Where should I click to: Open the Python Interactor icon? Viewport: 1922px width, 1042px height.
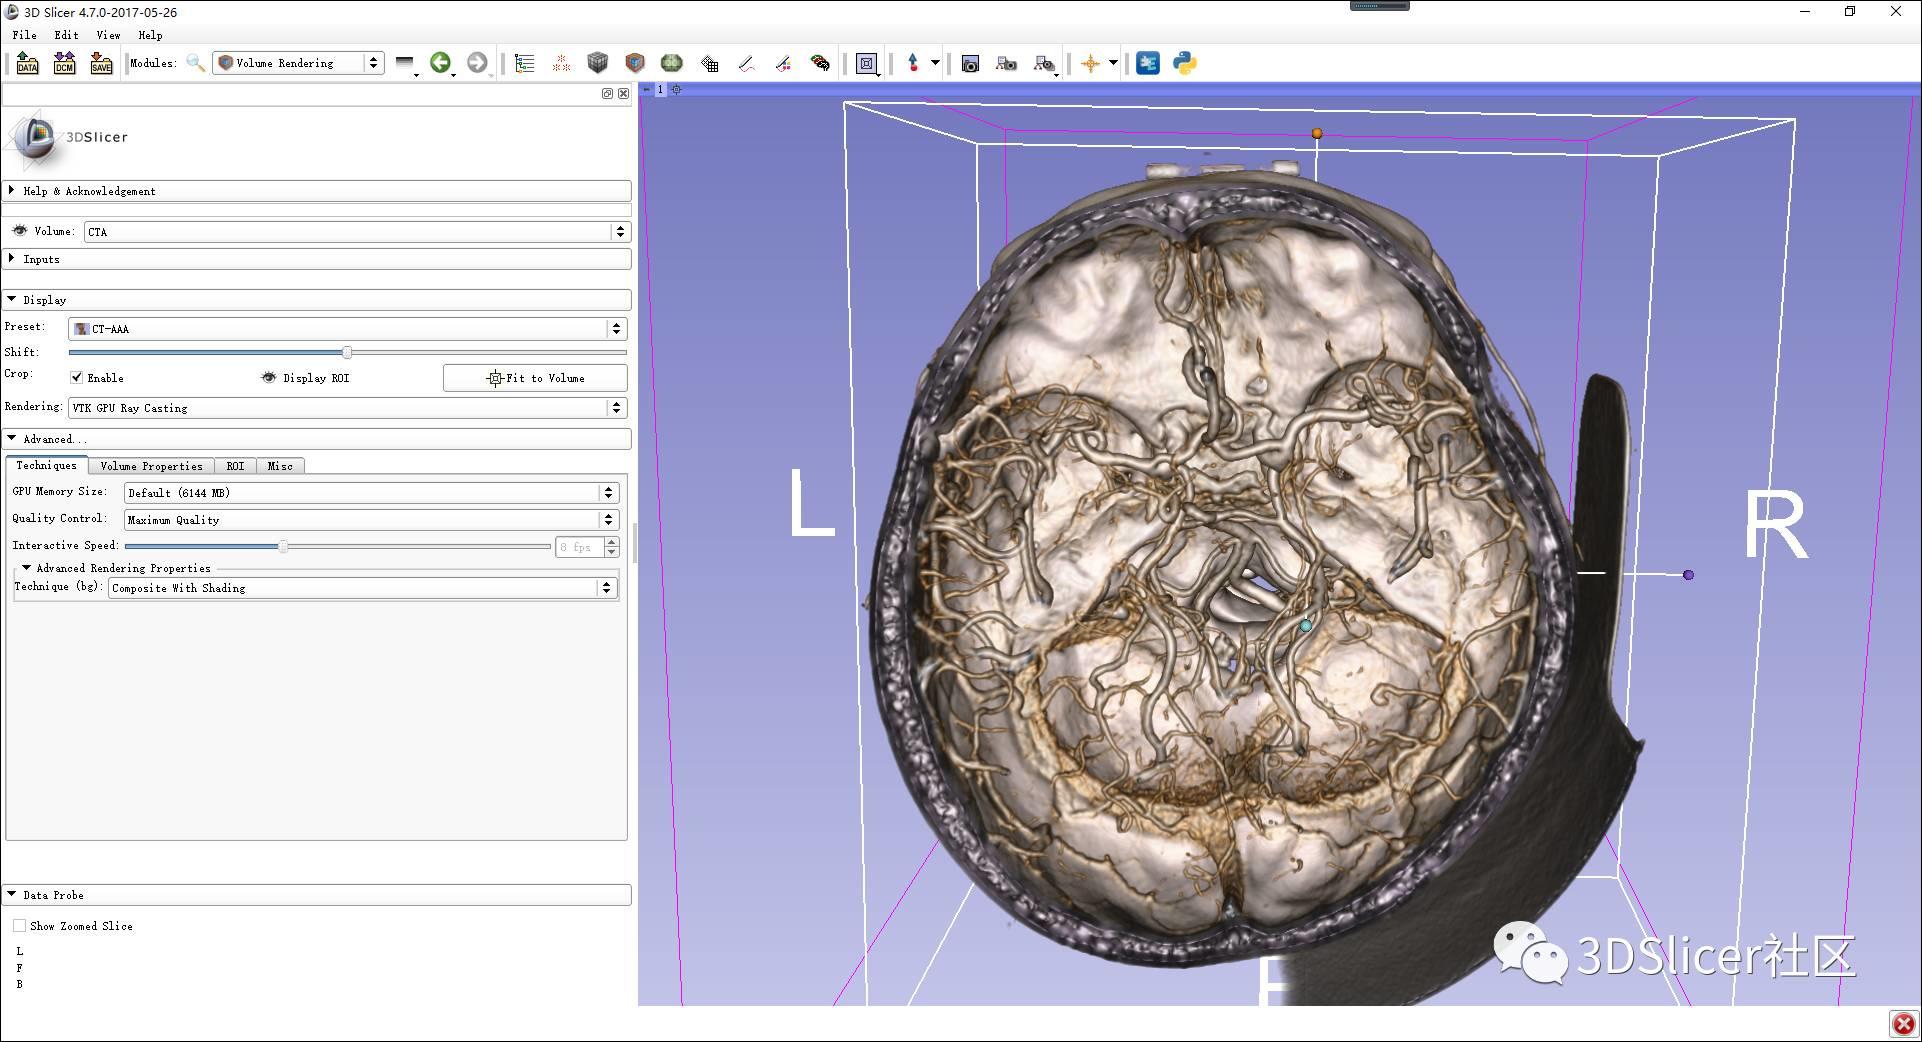click(1185, 63)
